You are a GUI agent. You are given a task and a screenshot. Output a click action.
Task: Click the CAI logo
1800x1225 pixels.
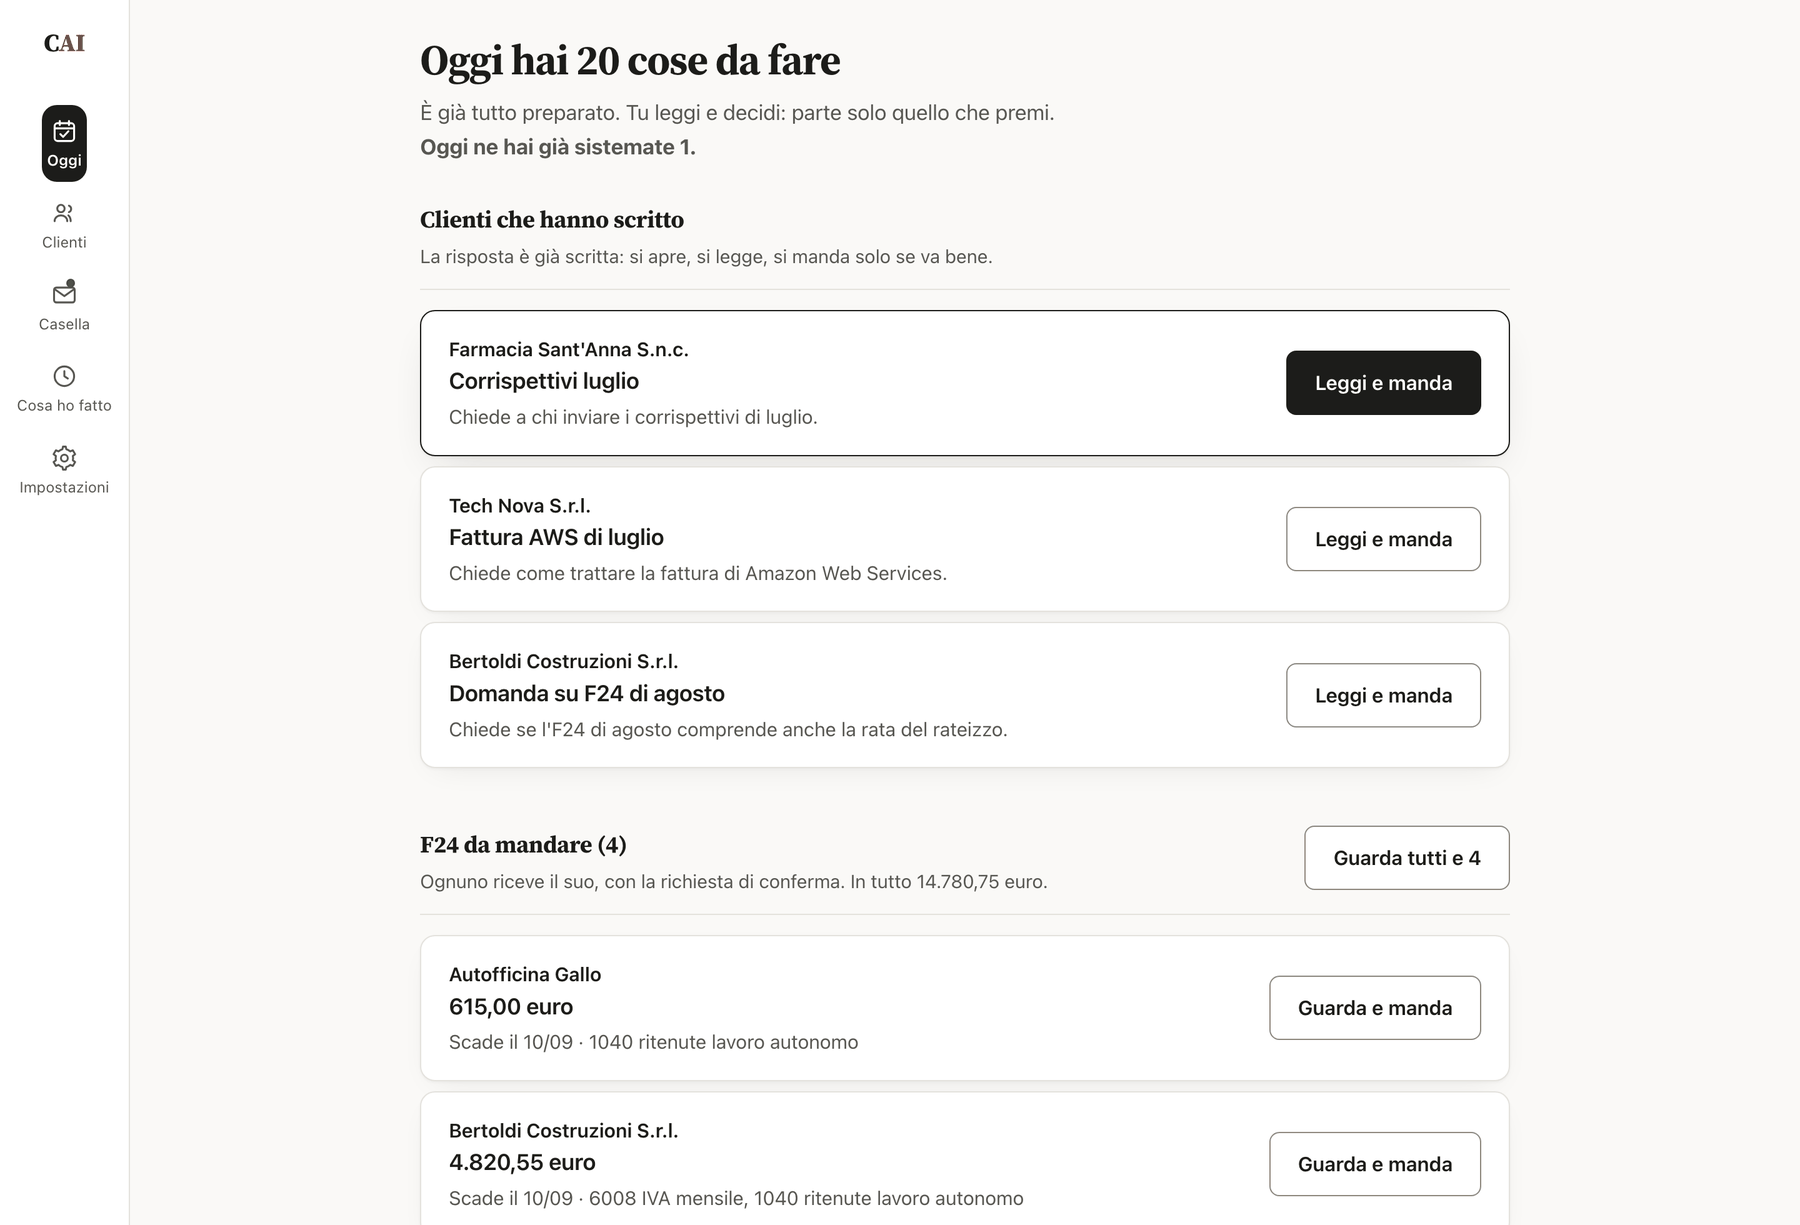[64, 43]
